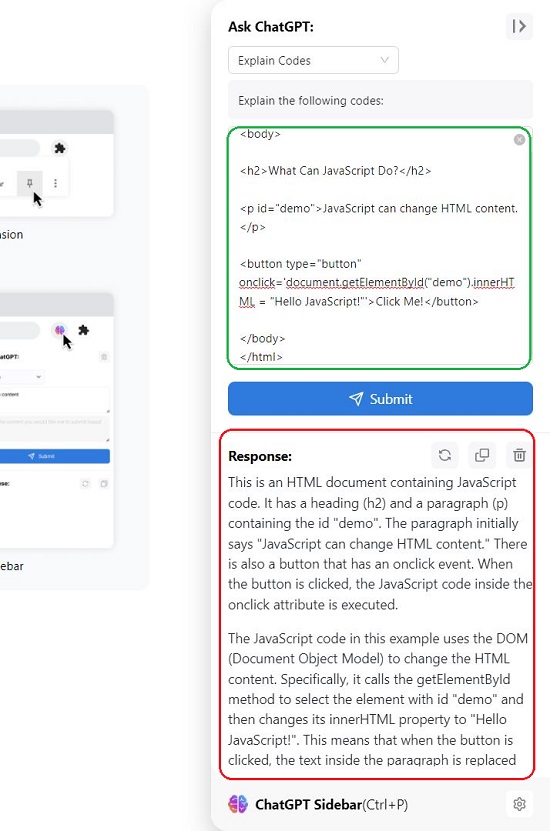Click the ChatGPT Sidebar(Ctrl+P) label

332,805
